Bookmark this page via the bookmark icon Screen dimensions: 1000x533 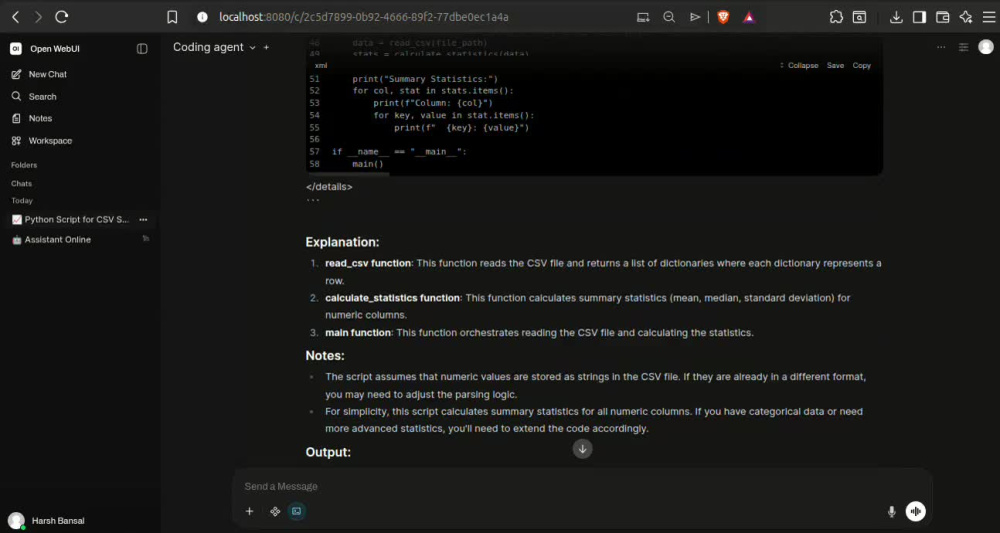point(172,17)
